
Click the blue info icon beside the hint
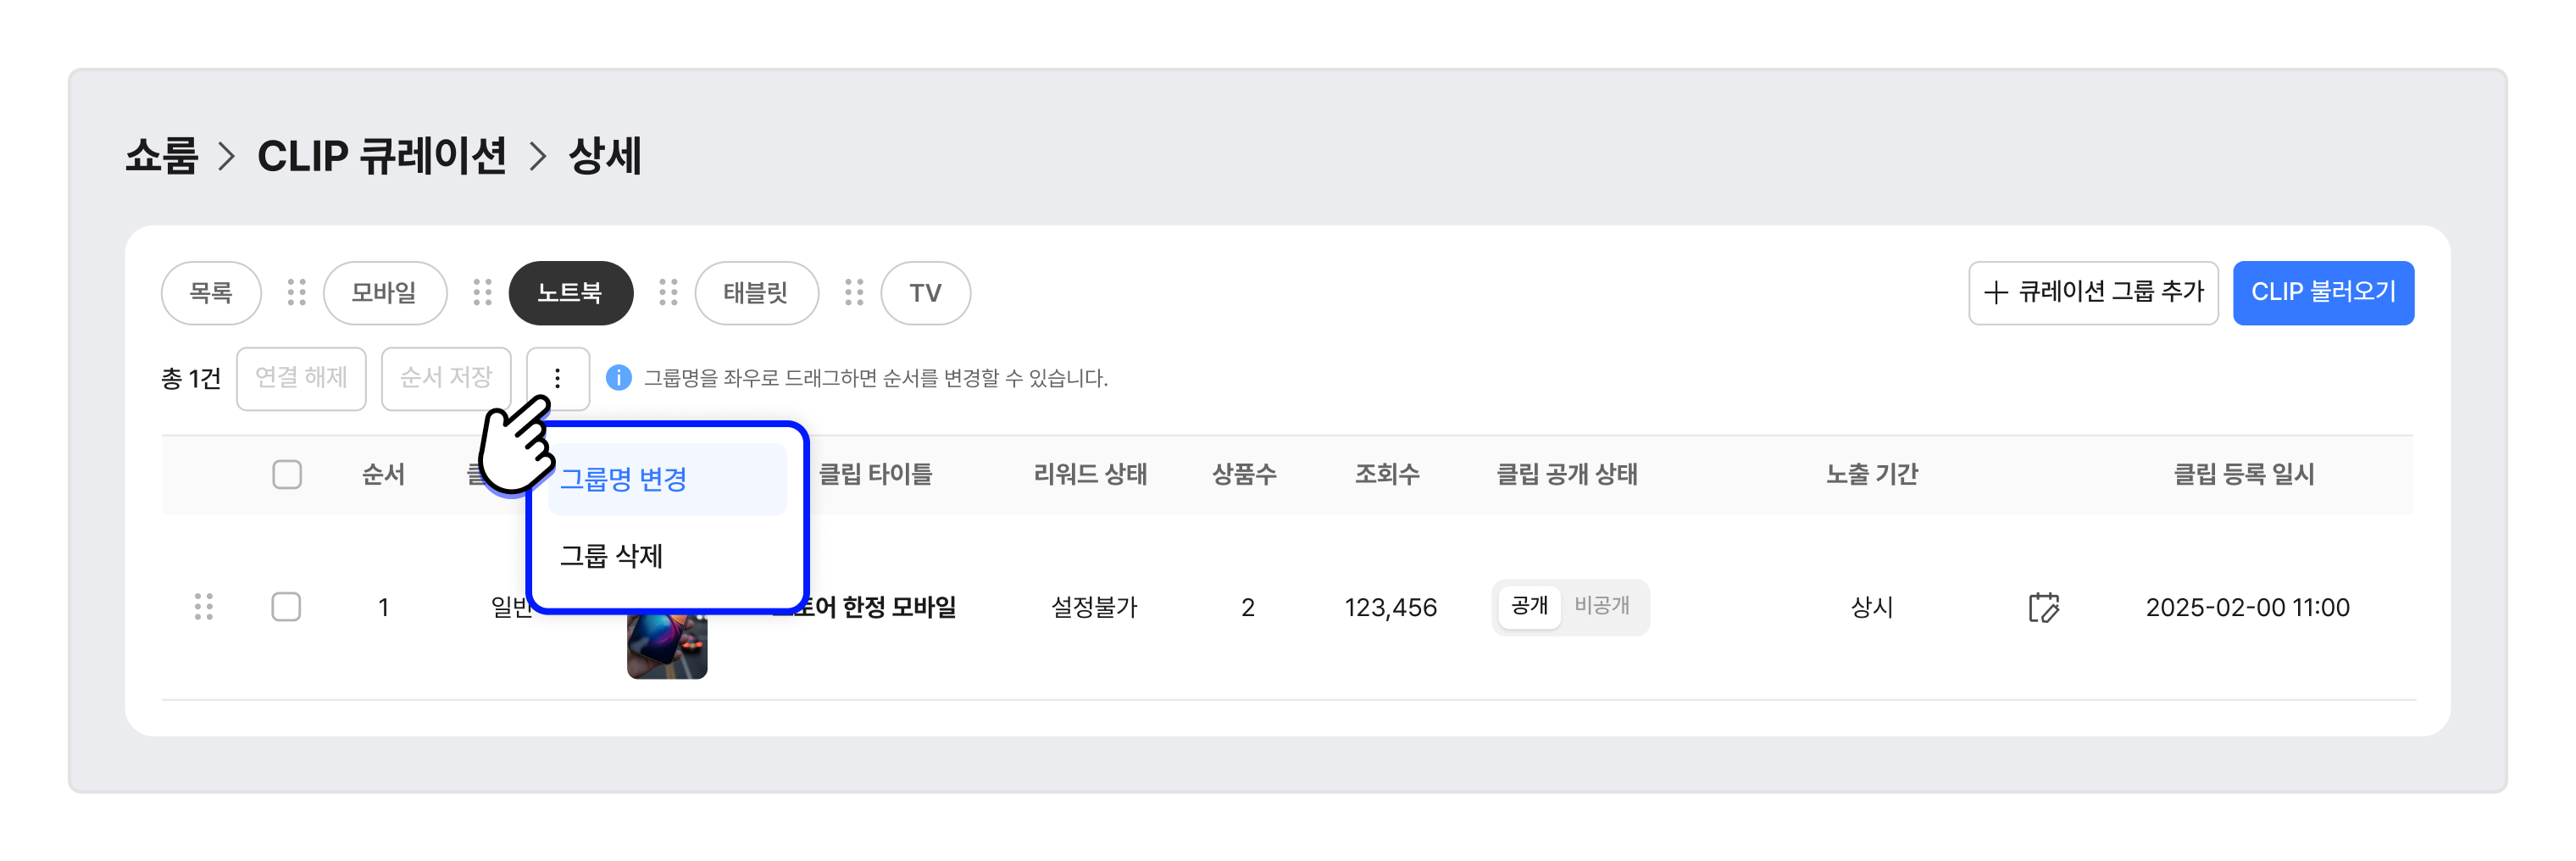618,377
